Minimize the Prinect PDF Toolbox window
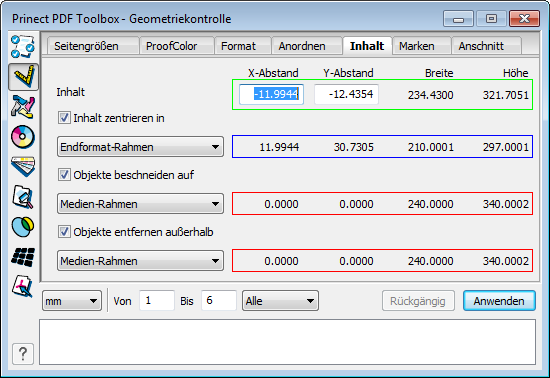Image resolution: width=550 pixels, height=378 pixels. [x=458, y=19]
